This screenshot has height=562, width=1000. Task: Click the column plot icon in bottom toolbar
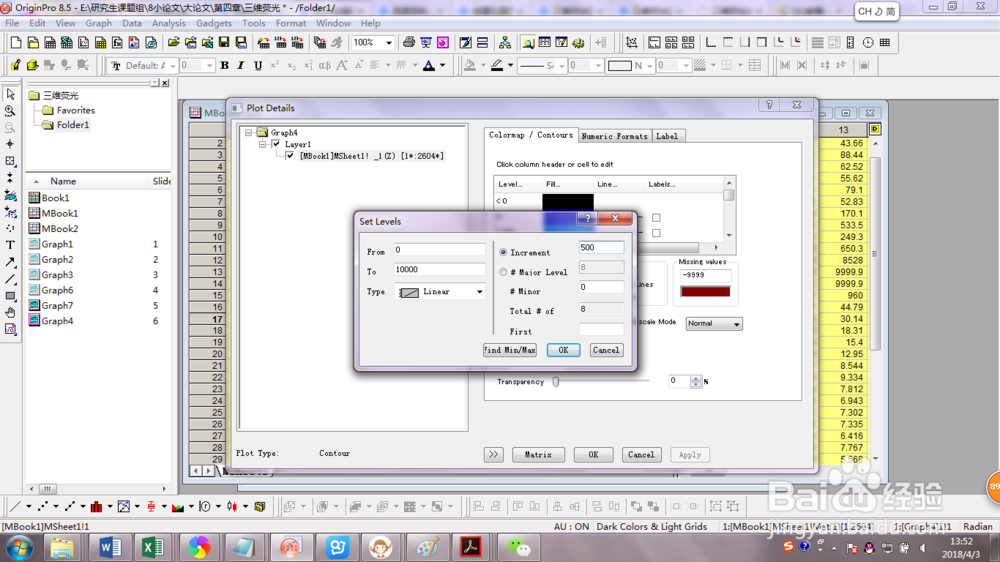point(96,507)
